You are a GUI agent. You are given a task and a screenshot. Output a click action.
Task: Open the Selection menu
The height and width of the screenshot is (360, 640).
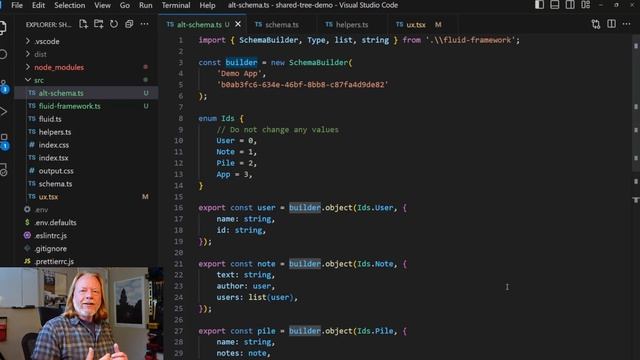[x=69, y=5]
